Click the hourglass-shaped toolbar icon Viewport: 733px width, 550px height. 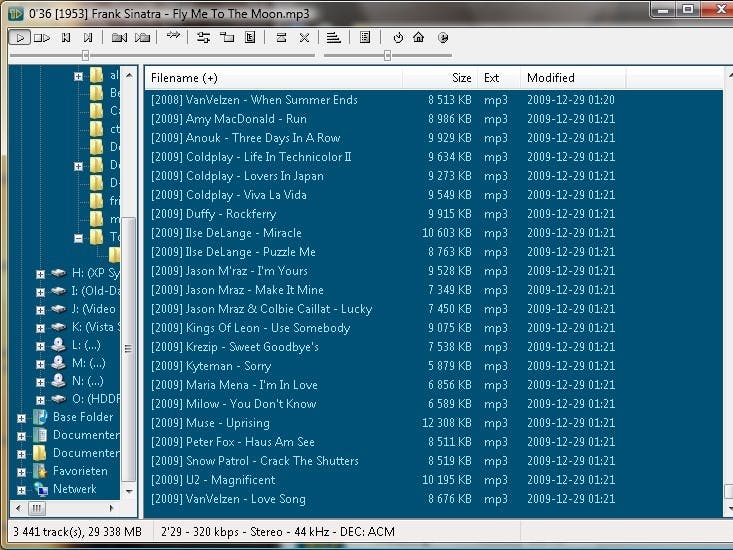(281, 37)
